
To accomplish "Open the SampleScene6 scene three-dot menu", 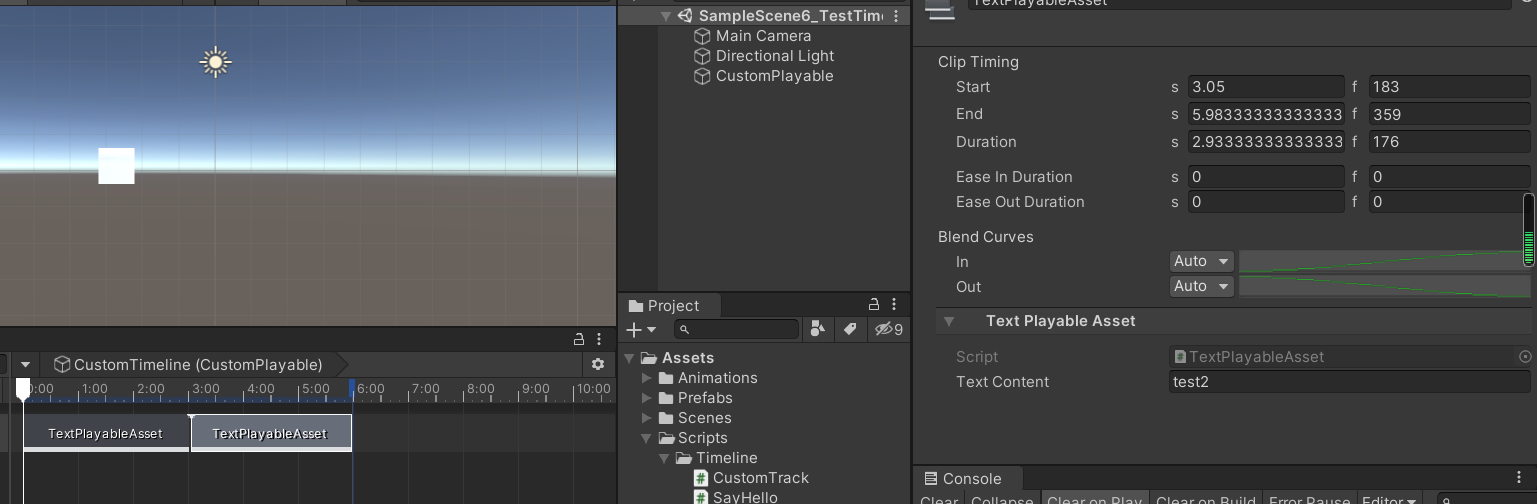I will (x=896, y=16).
